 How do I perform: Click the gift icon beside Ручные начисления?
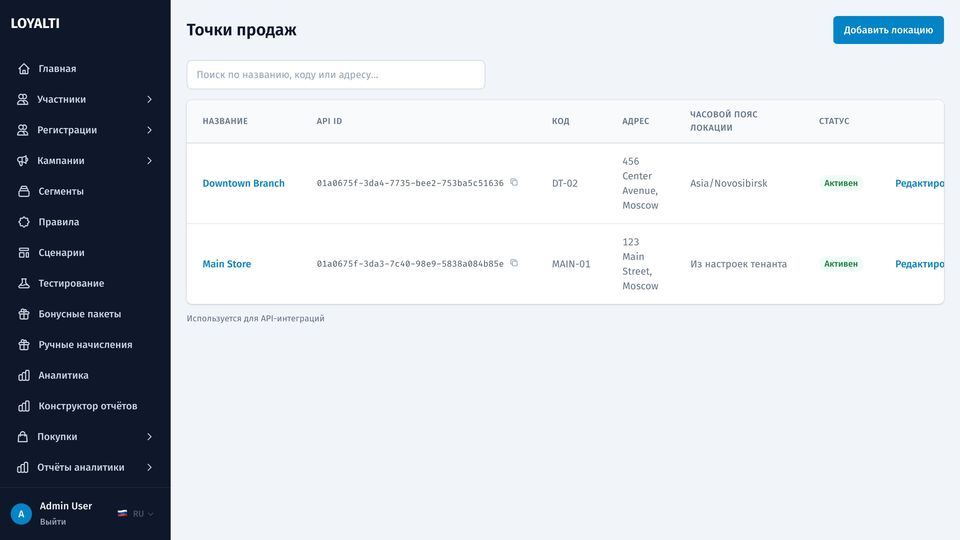pyautogui.click(x=24, y=345)
